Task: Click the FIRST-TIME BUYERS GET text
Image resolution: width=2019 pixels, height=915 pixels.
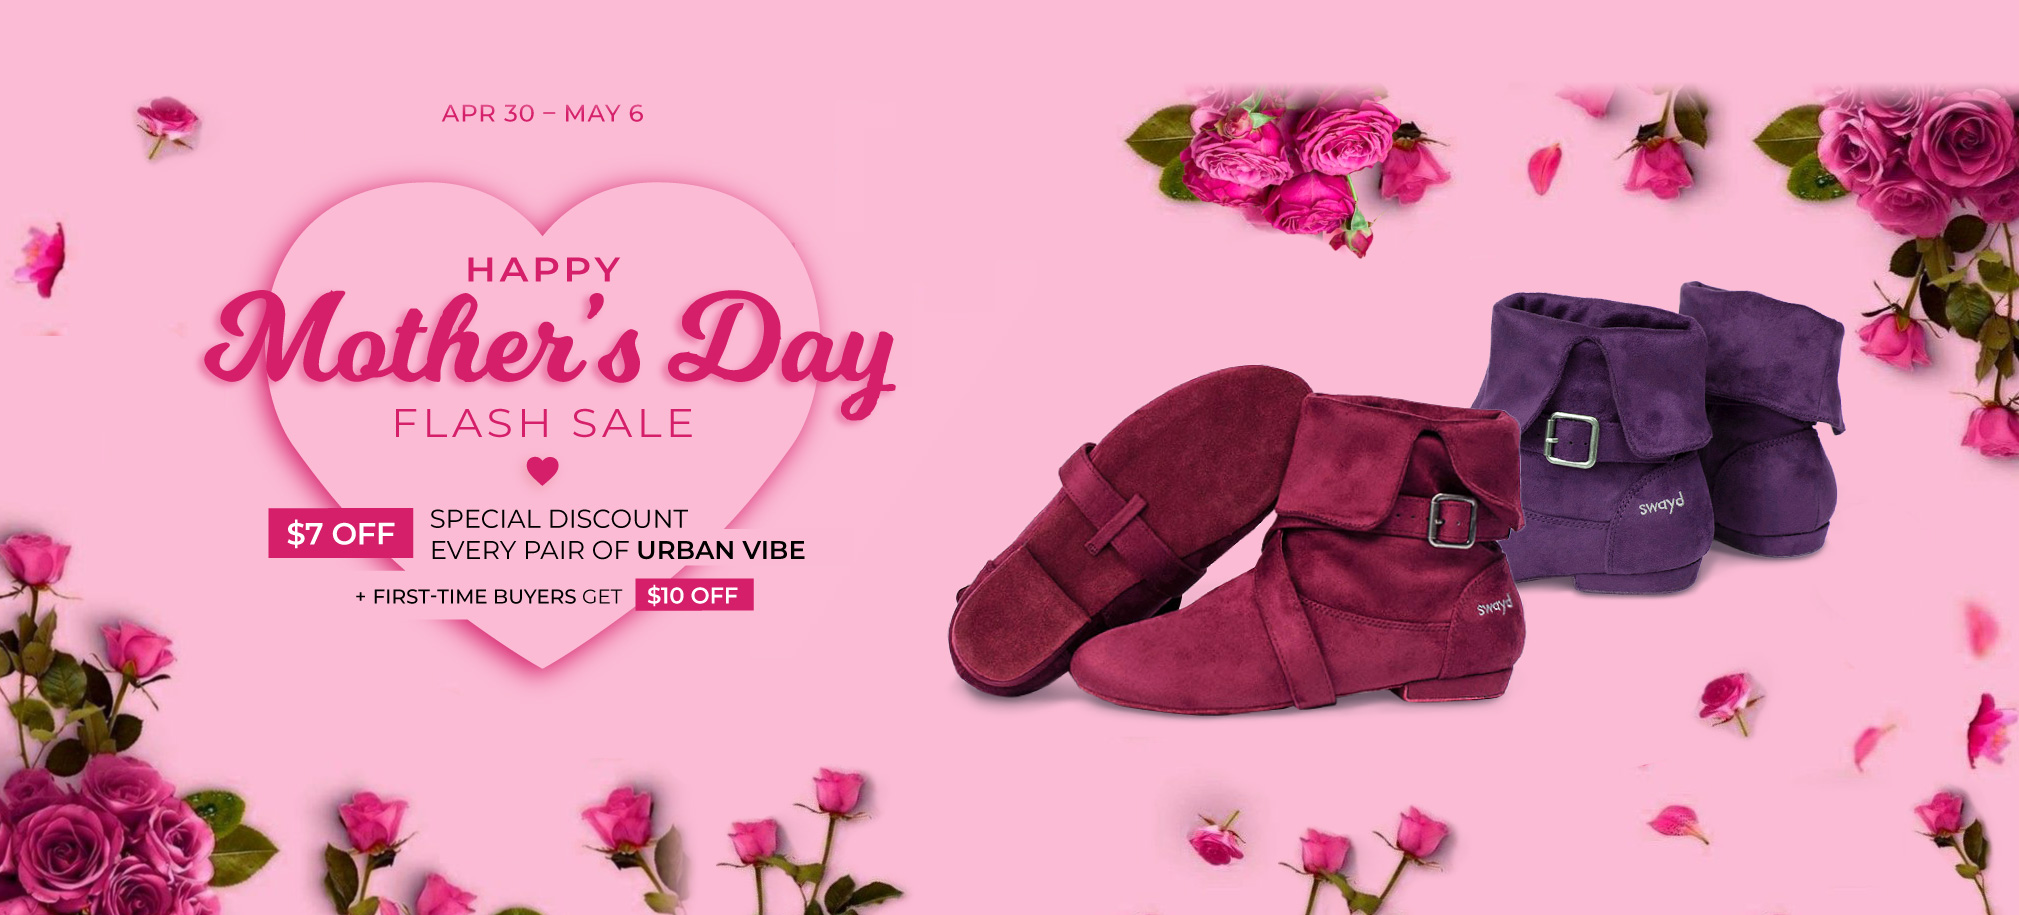Action: click(497, 597)
